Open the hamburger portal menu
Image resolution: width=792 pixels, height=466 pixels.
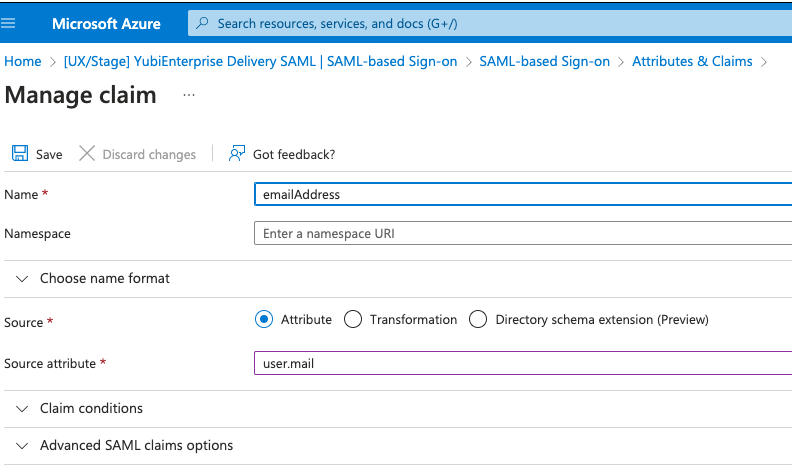point(8,23)
